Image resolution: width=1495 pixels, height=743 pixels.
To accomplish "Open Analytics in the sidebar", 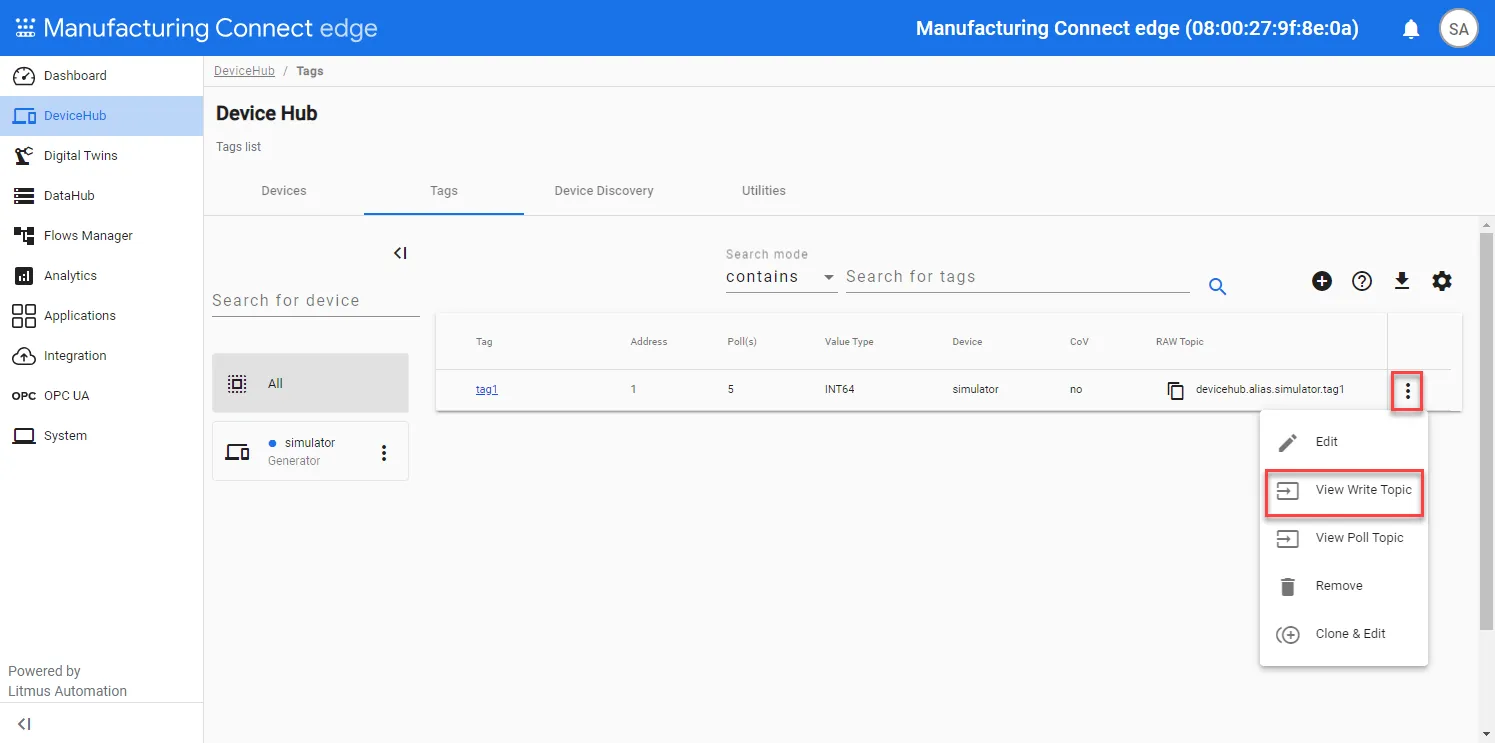I will (x=101, y=276).
